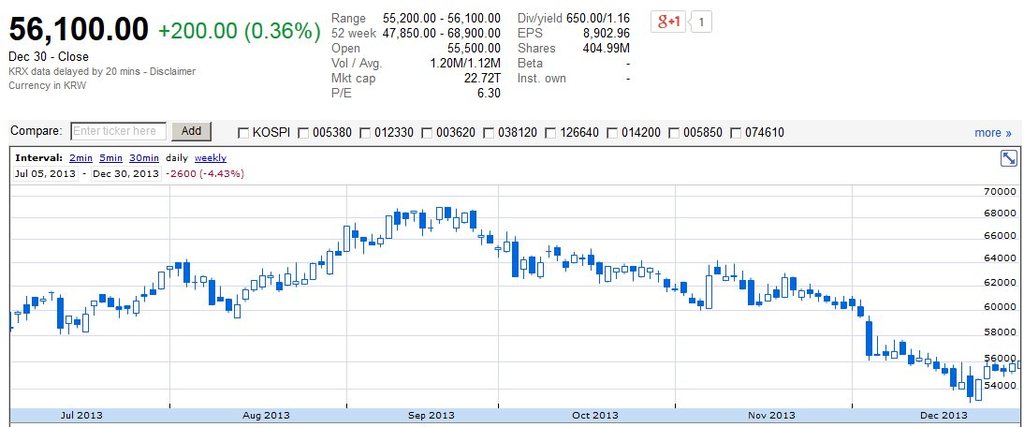Image resolution: width=1024 pixels, height=427 pixels.
Task: Enable the 005380 comparison checkbox
Action: [x=304, y=133]
